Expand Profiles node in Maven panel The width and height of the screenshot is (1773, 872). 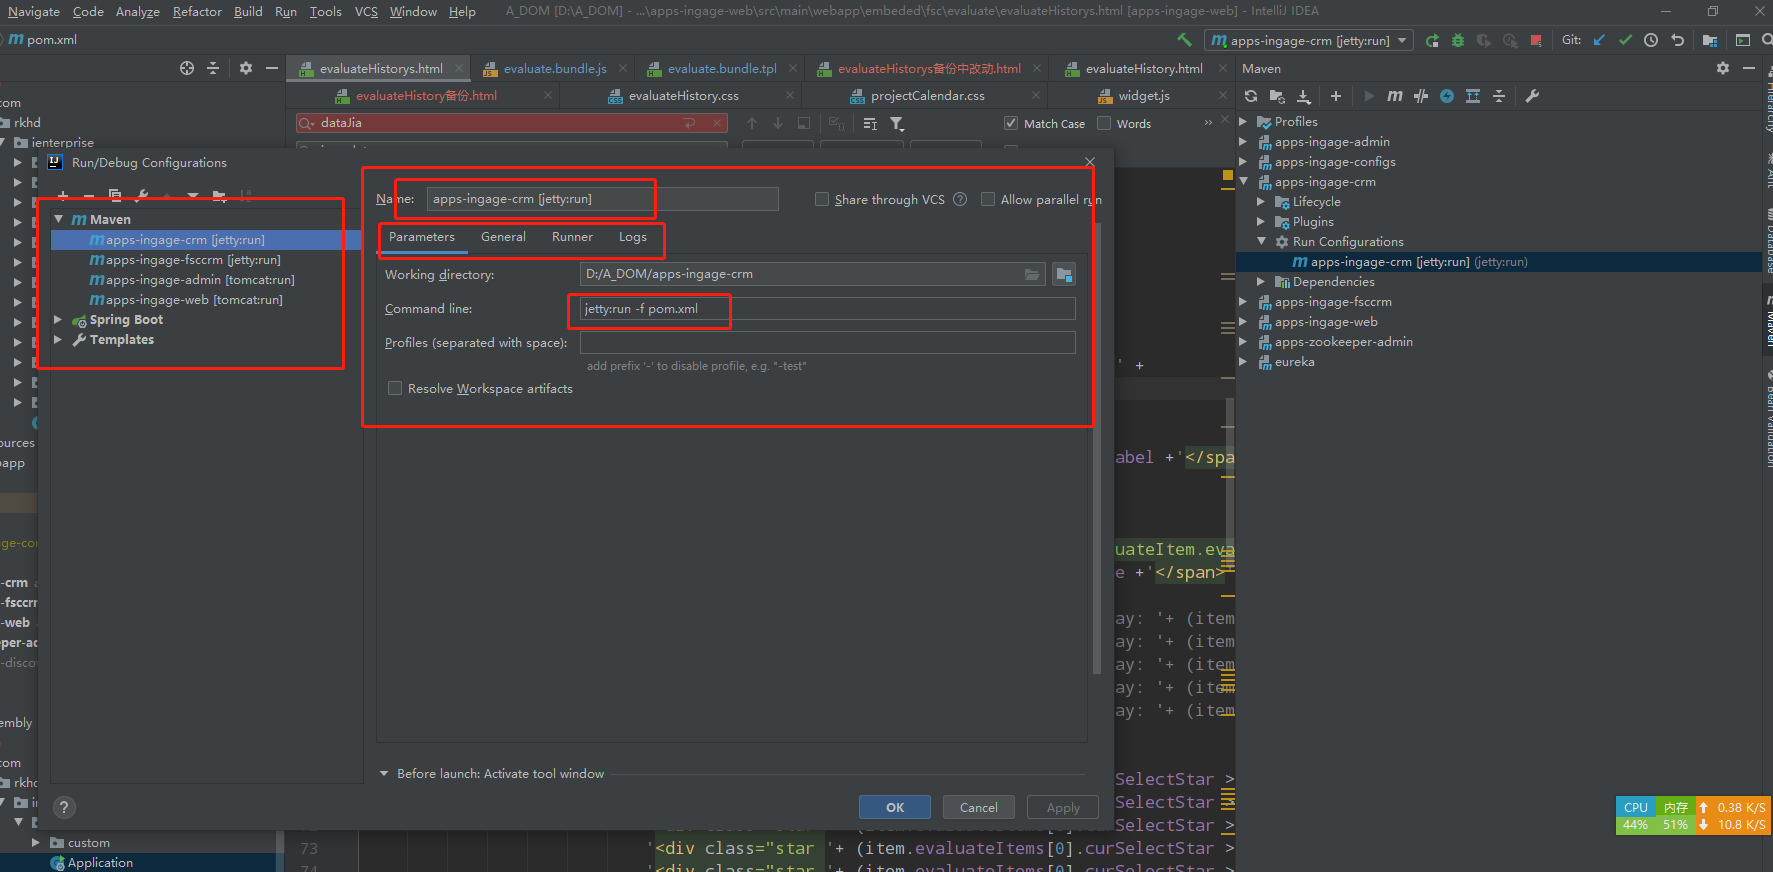pos(1243,122)
